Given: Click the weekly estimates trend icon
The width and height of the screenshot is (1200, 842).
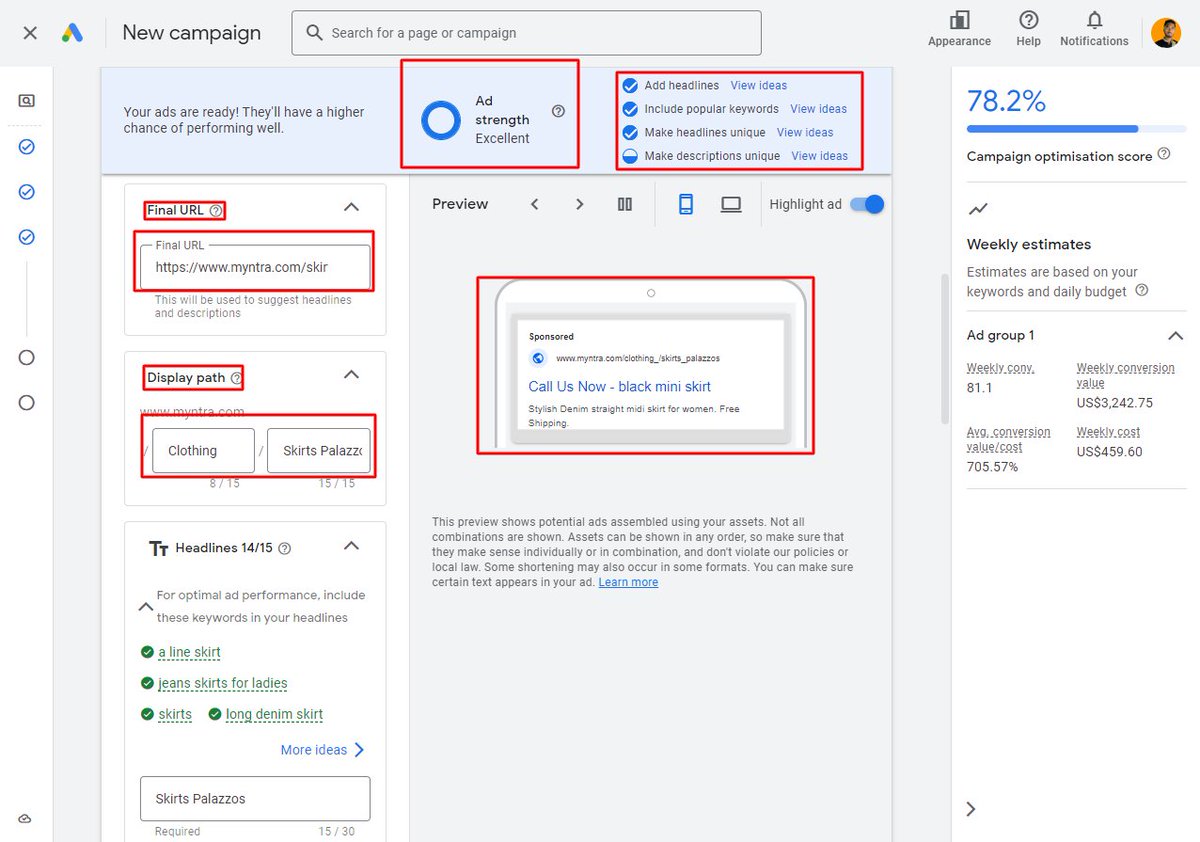Looking at the screenshot, I should point(978,209).
